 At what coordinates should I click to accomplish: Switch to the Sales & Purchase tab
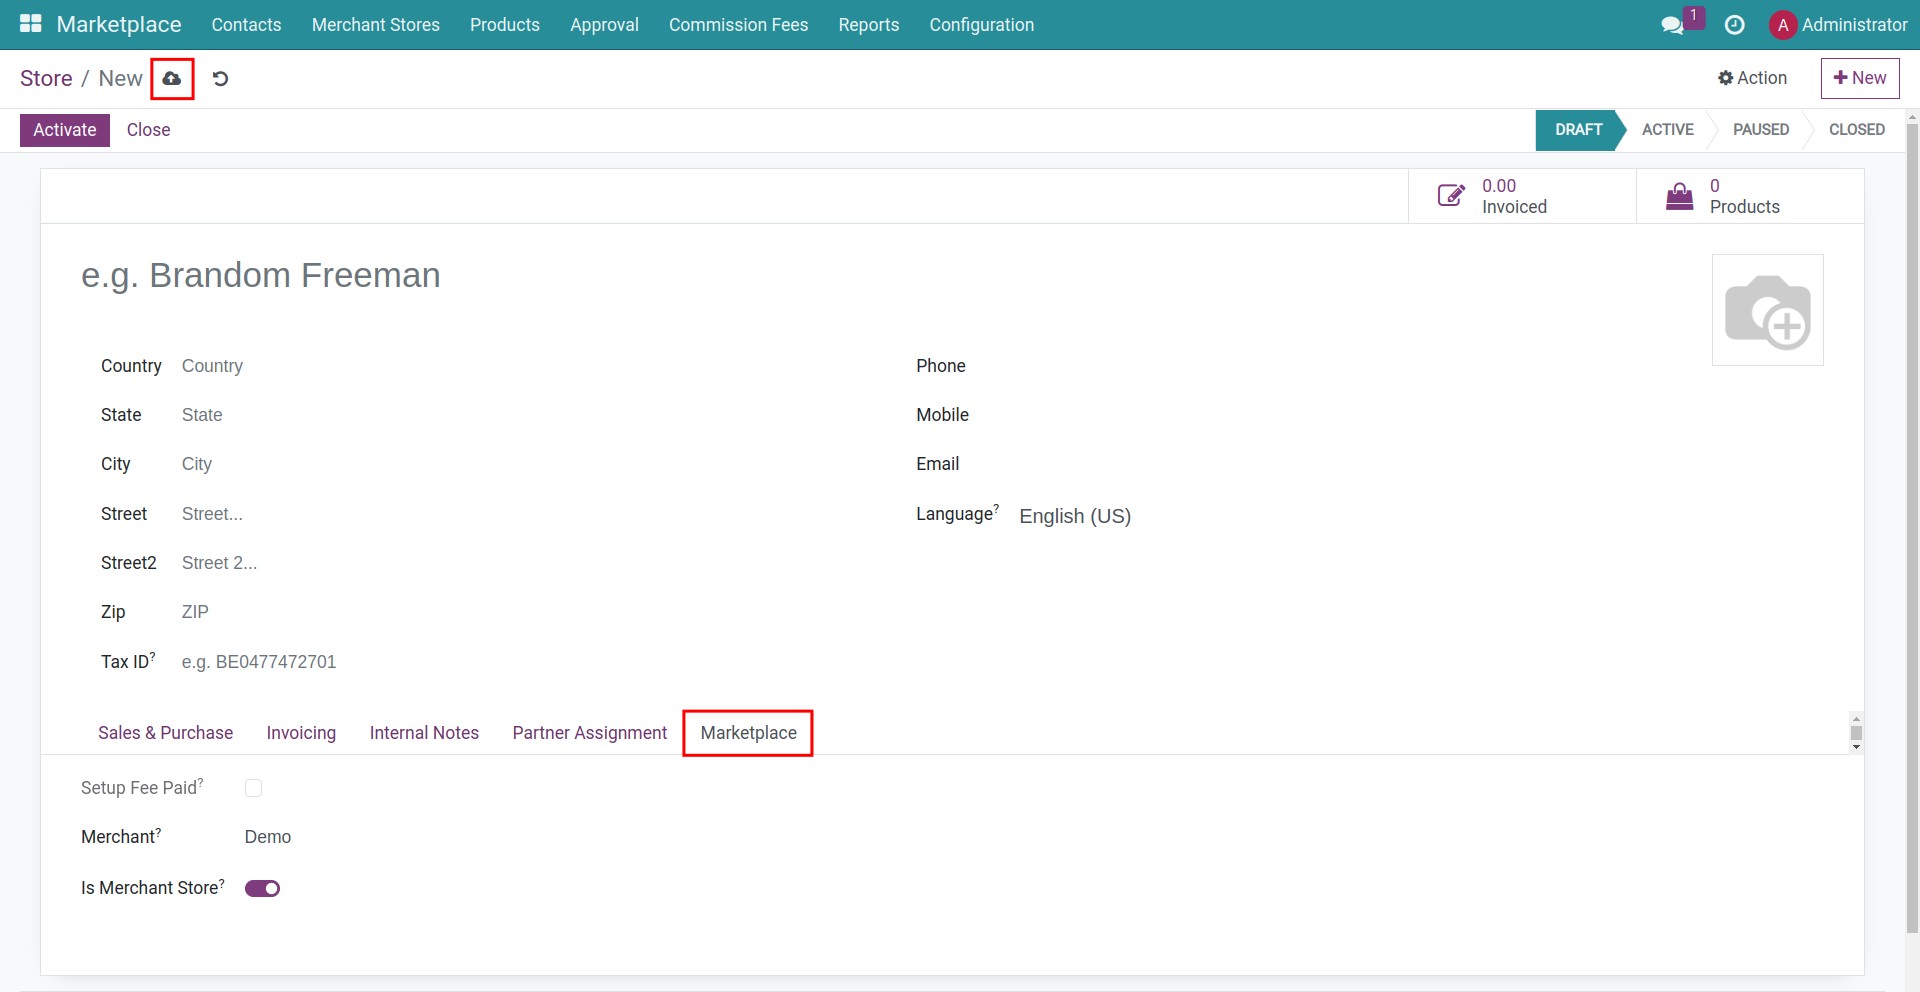coord(165,733)
